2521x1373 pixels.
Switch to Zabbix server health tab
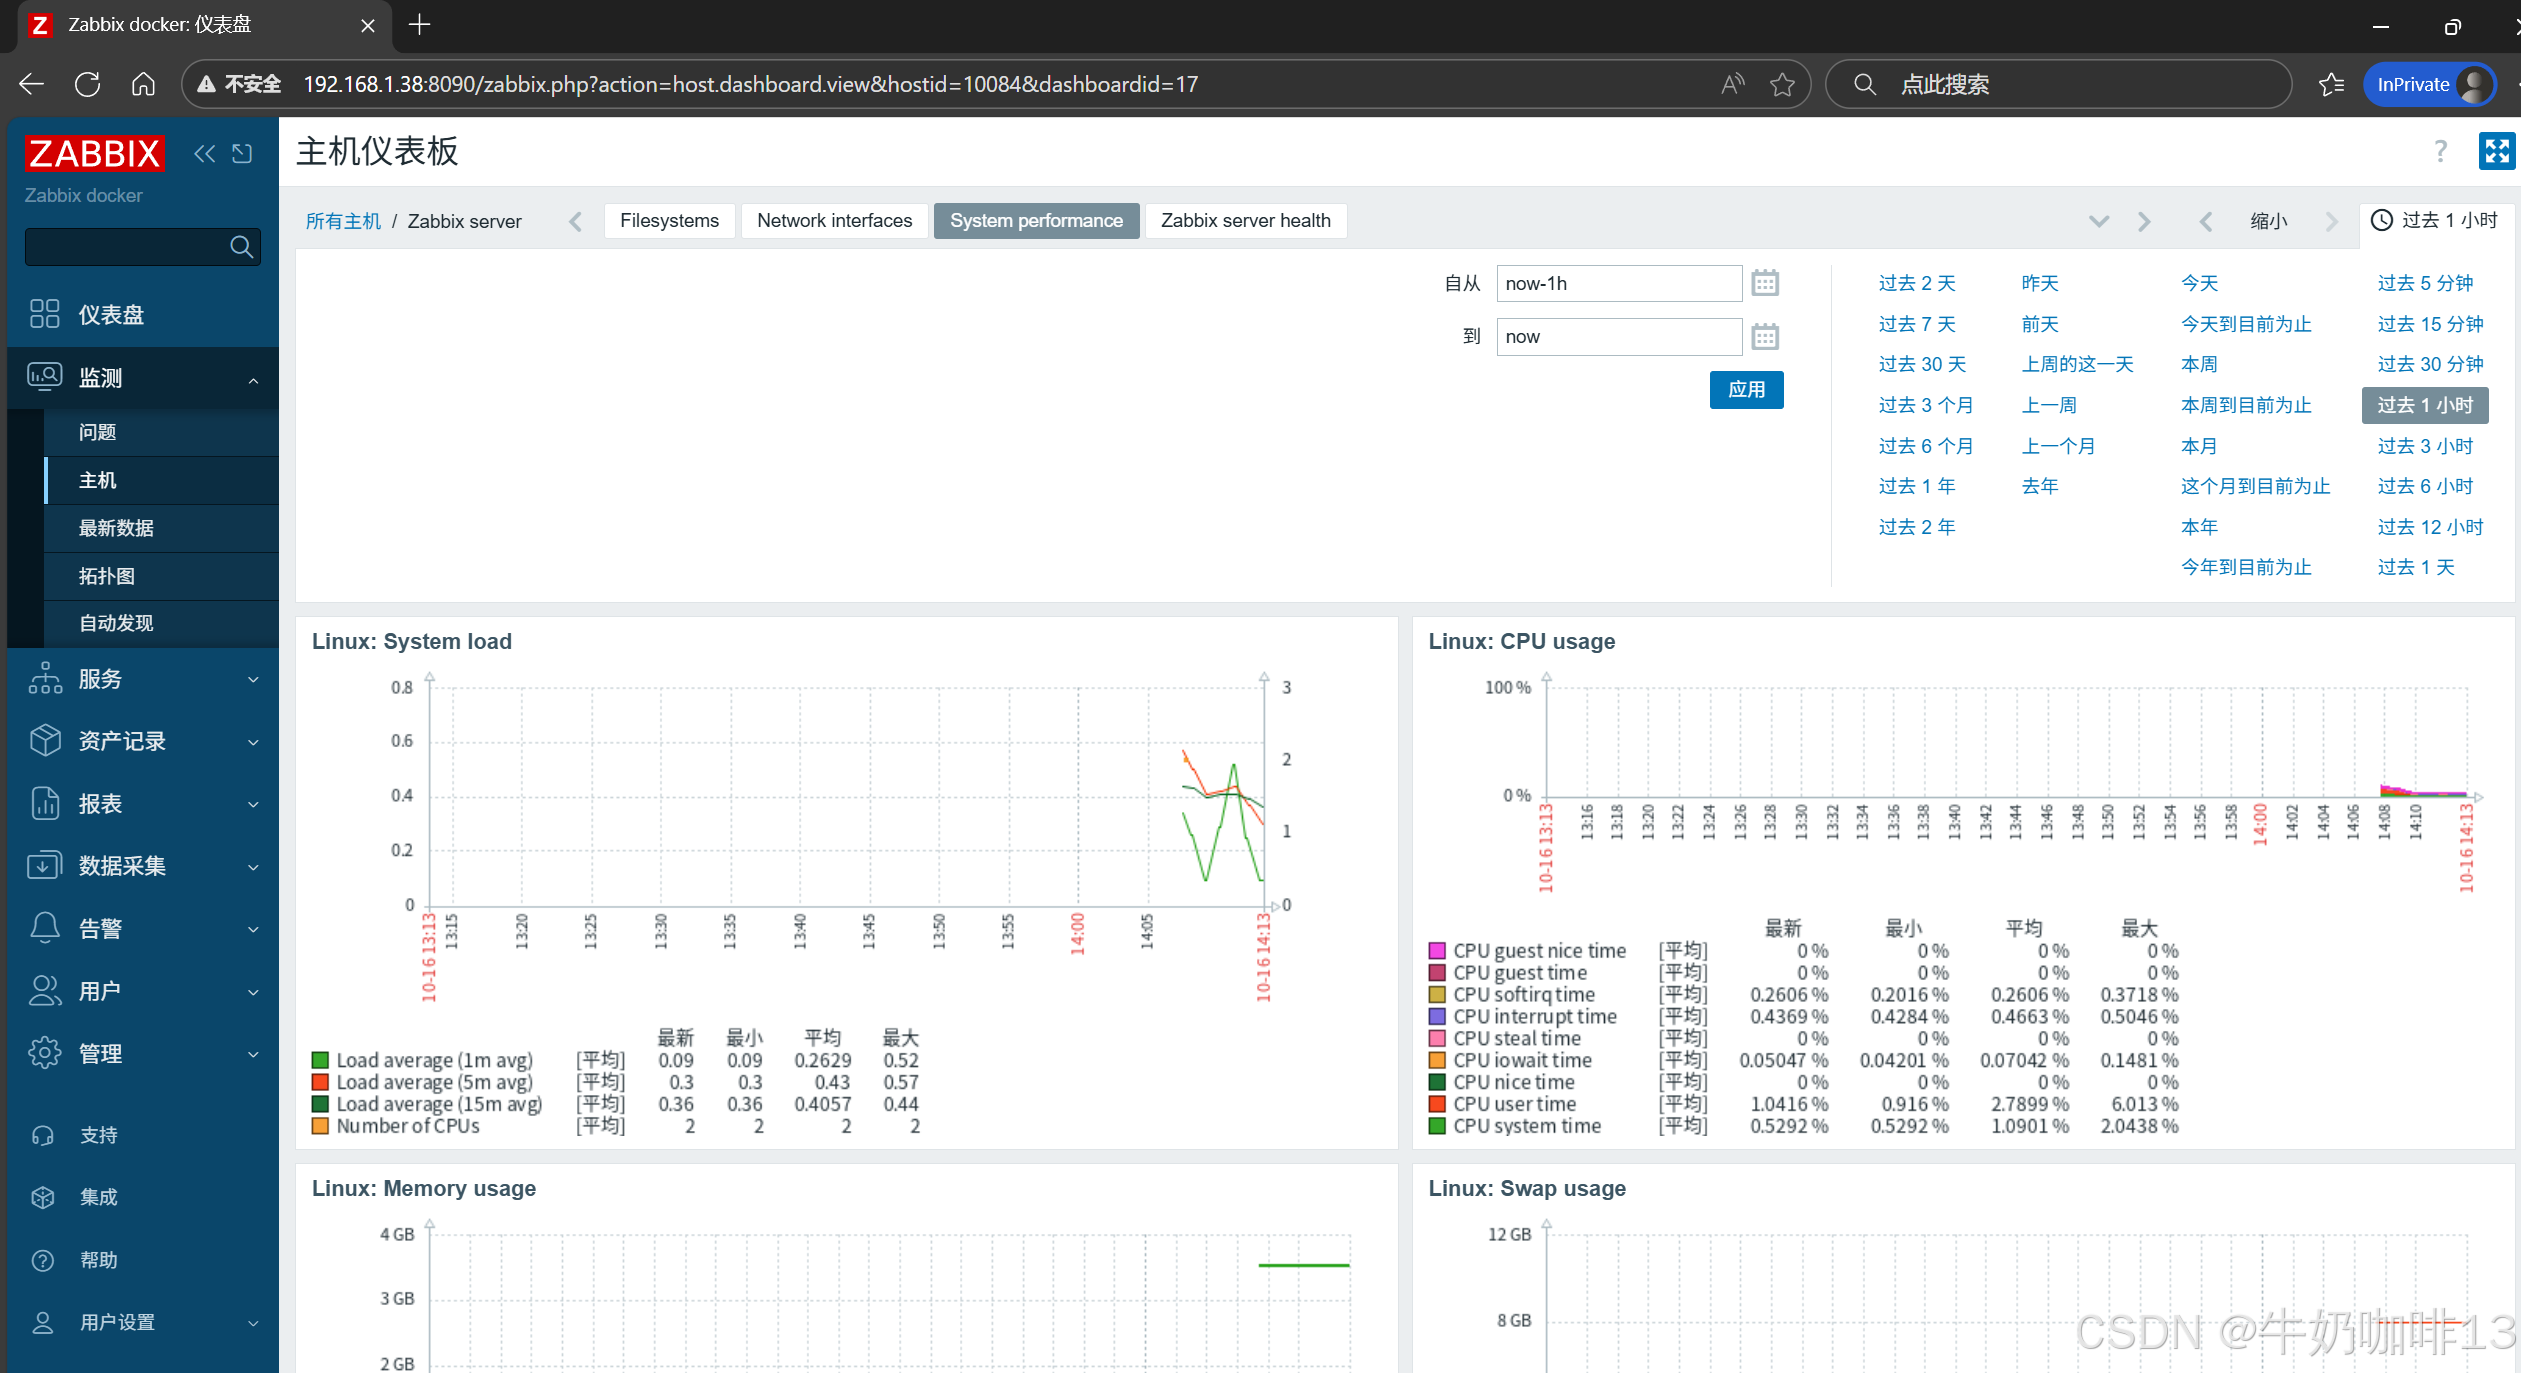pos(1245,221)
